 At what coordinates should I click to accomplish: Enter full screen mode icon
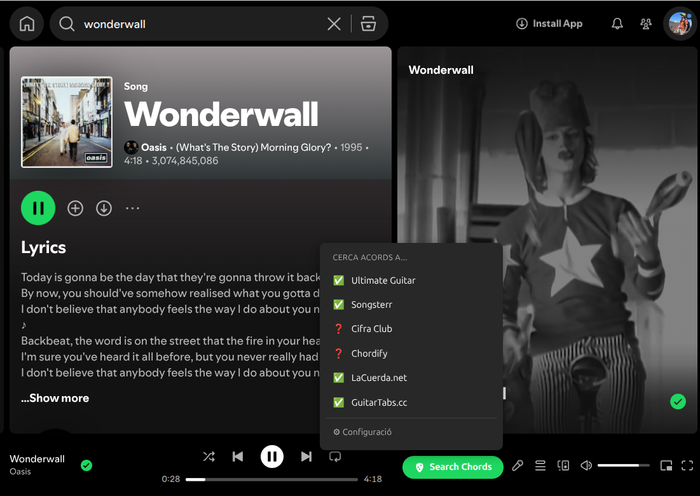(x=687, y=466)
